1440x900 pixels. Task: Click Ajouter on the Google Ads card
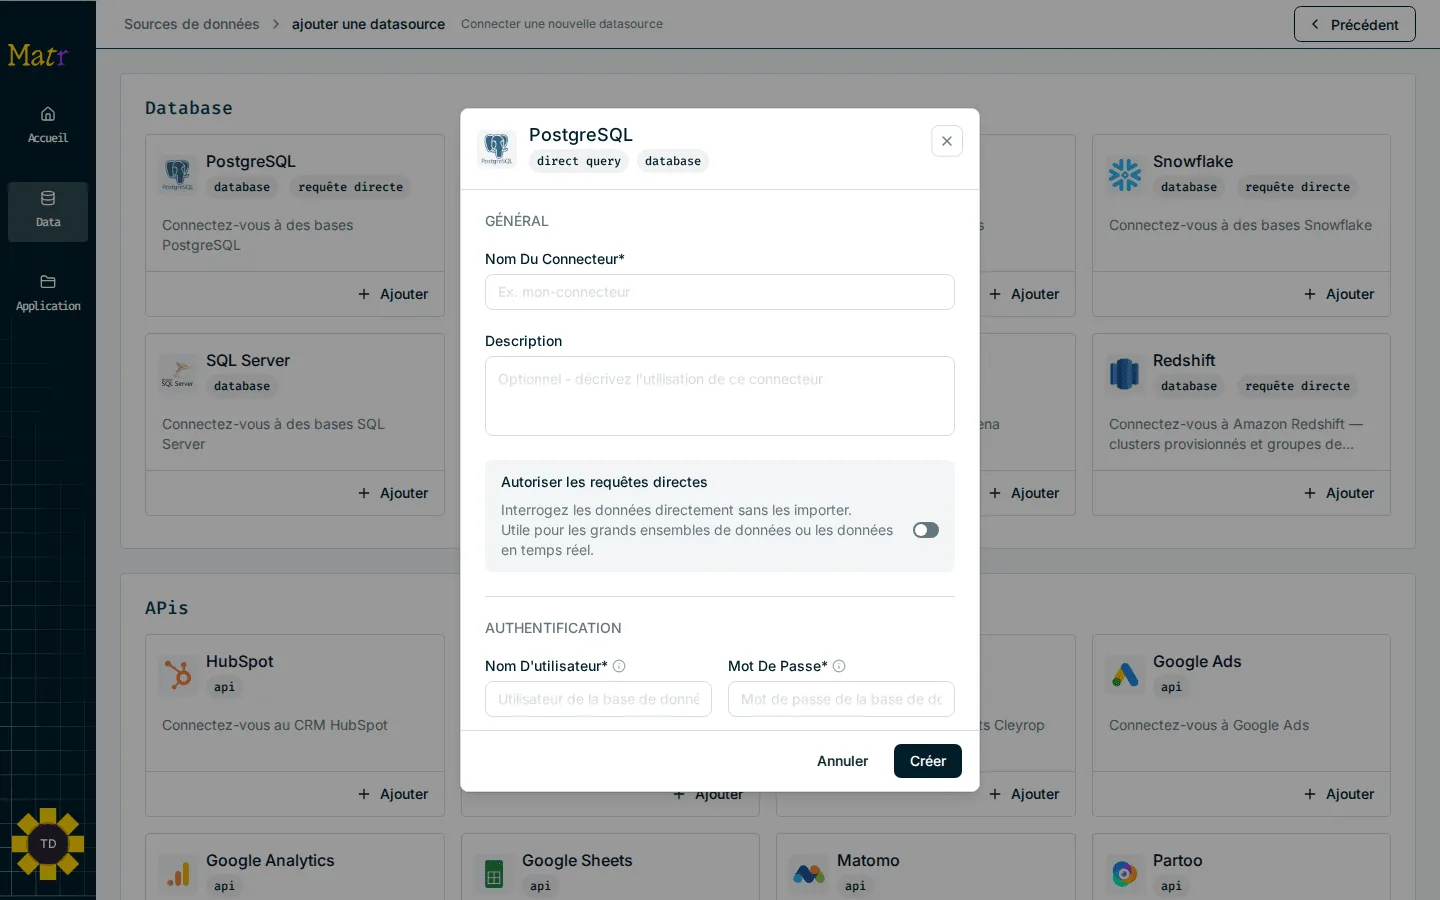[1339, 794]
